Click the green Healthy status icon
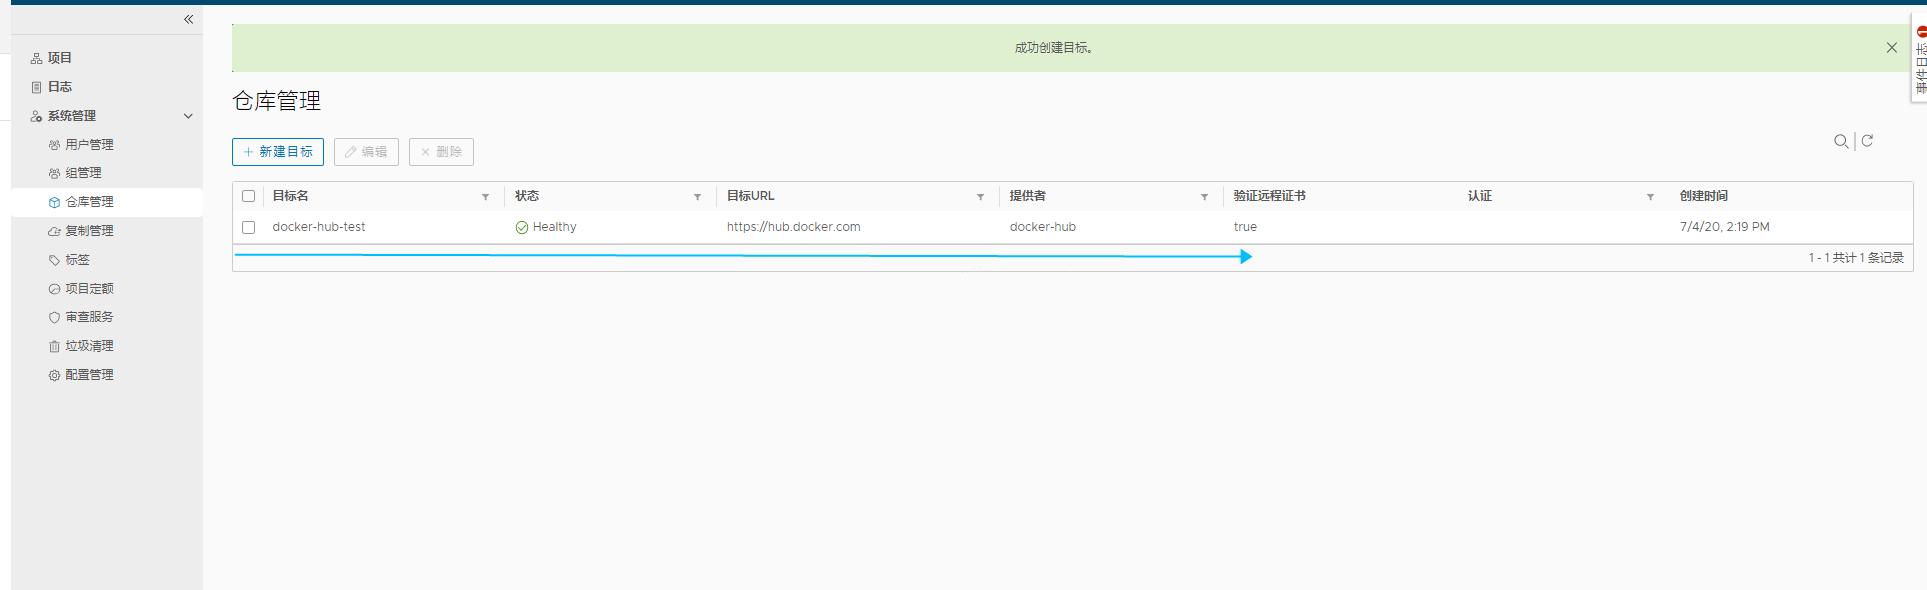 (x=522, y=227)
